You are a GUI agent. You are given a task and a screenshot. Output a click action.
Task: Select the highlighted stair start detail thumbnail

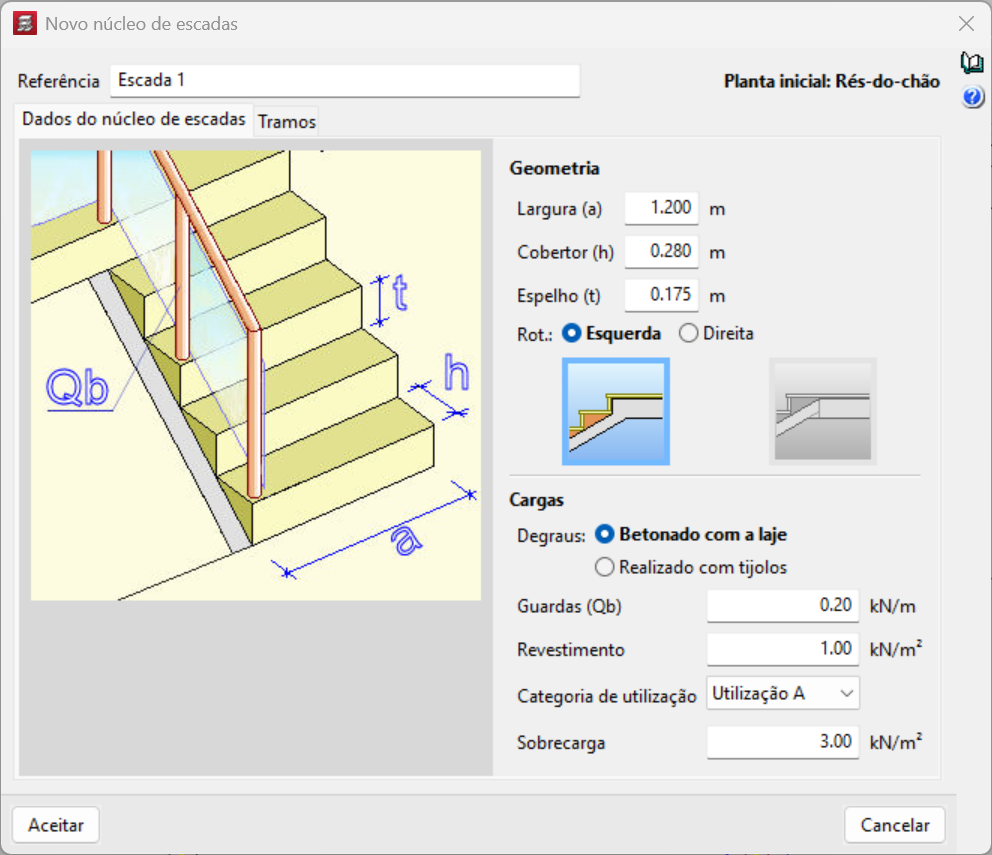[x=616, y=411]
